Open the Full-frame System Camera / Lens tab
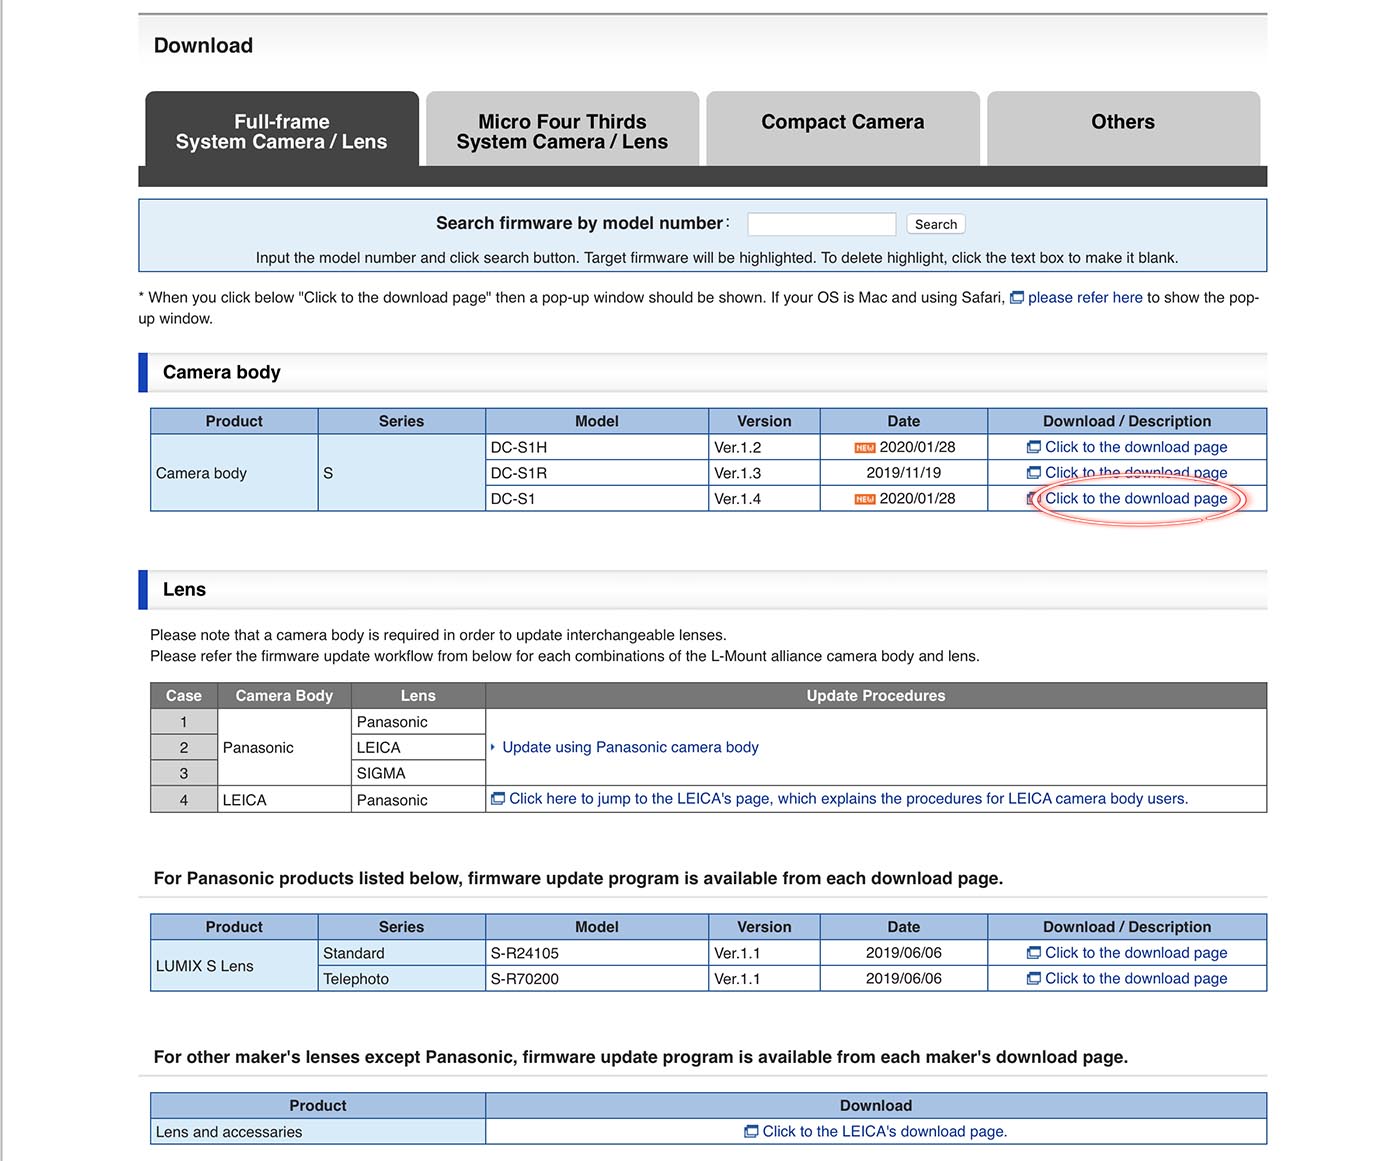 [x=282, y=131]
